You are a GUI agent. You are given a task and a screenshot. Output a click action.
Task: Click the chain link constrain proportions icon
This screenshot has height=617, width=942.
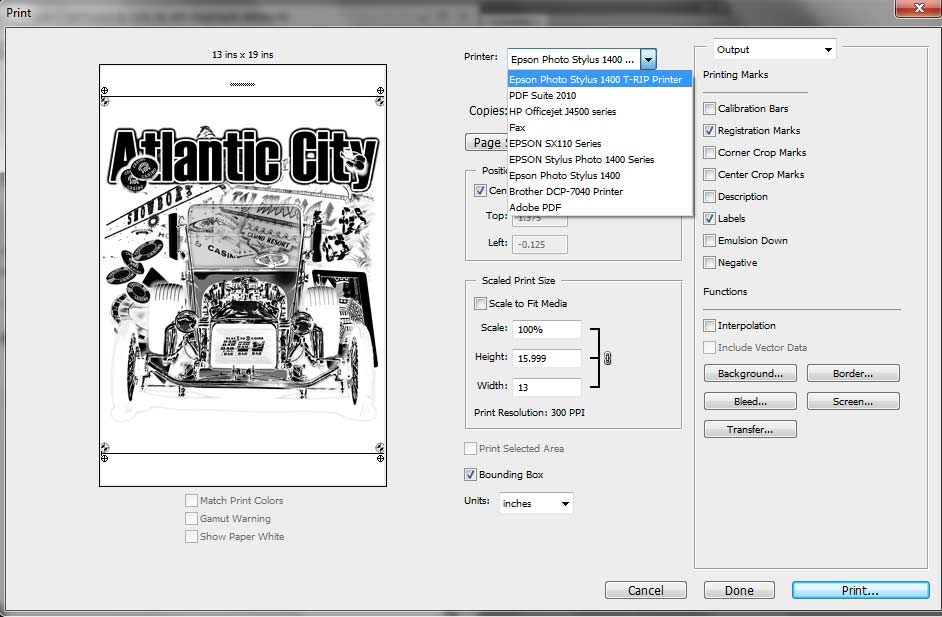tap(607, 358)
